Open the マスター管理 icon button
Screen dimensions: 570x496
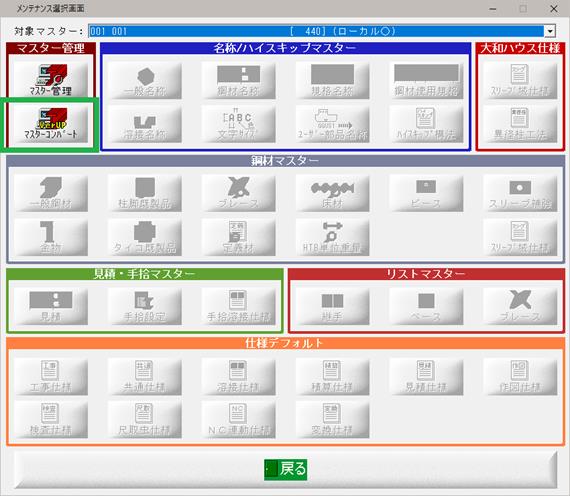pos(51,79)
